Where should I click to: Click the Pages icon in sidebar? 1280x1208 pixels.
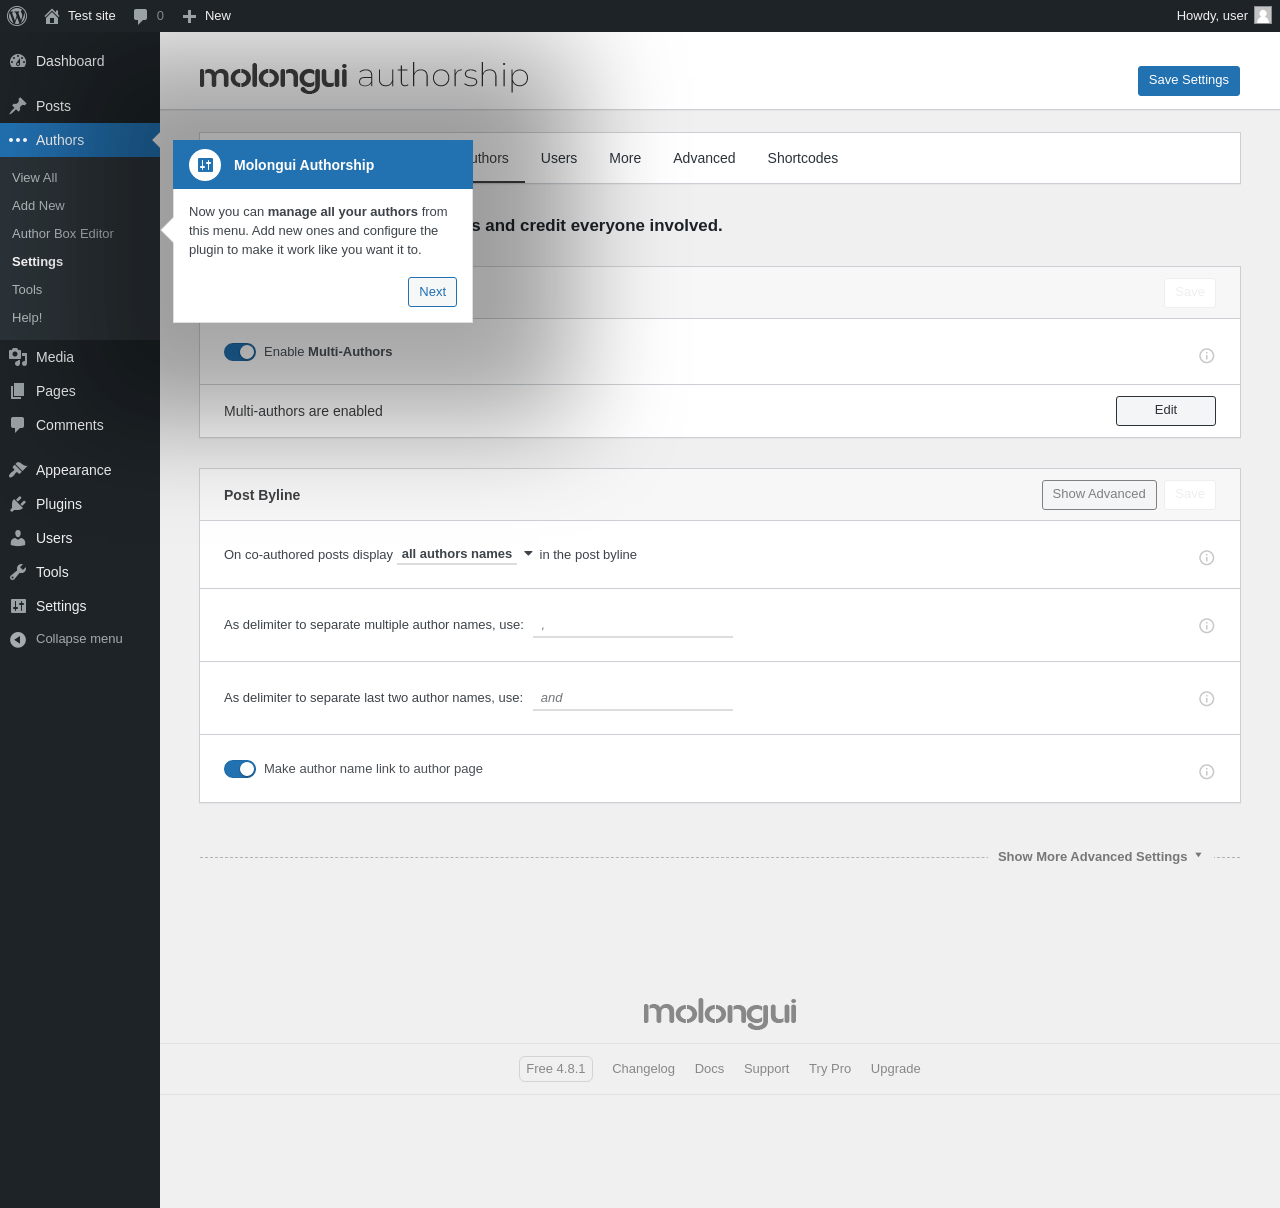pyautogui.click(x=18, y=391)
